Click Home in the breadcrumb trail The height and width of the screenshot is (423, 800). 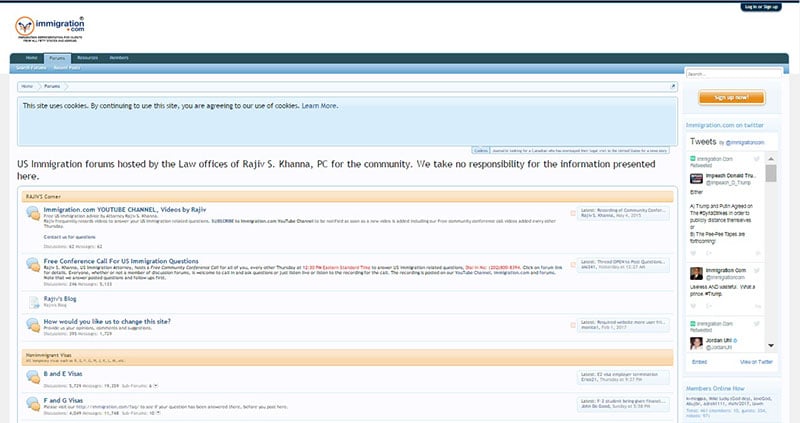coord(27,86)
